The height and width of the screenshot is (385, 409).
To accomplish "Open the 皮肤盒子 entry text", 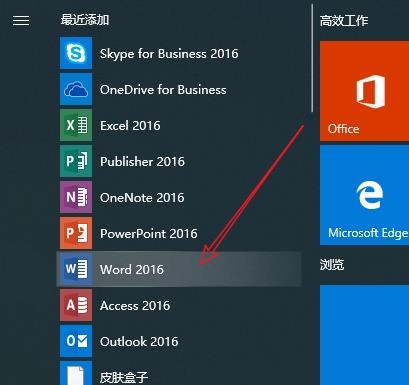I will pyautogui.click(x=124, y=377).
